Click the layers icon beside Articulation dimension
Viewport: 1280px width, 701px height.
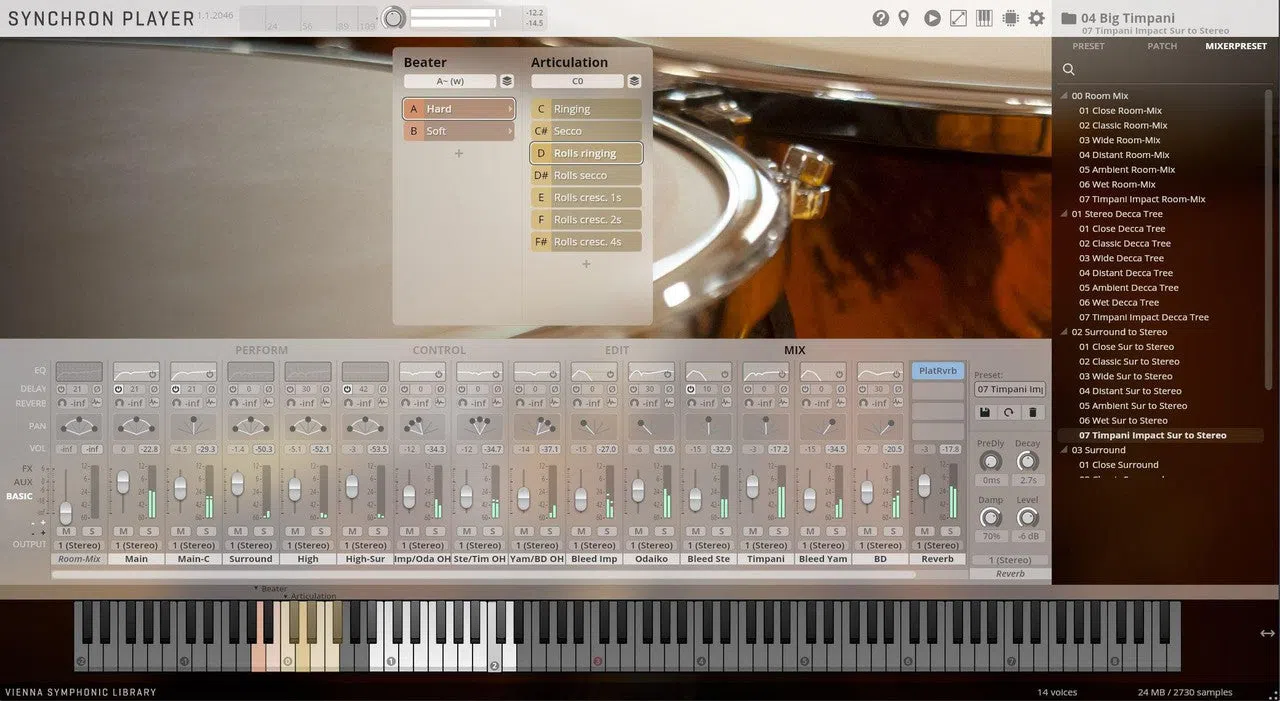(x=634, y=81)
